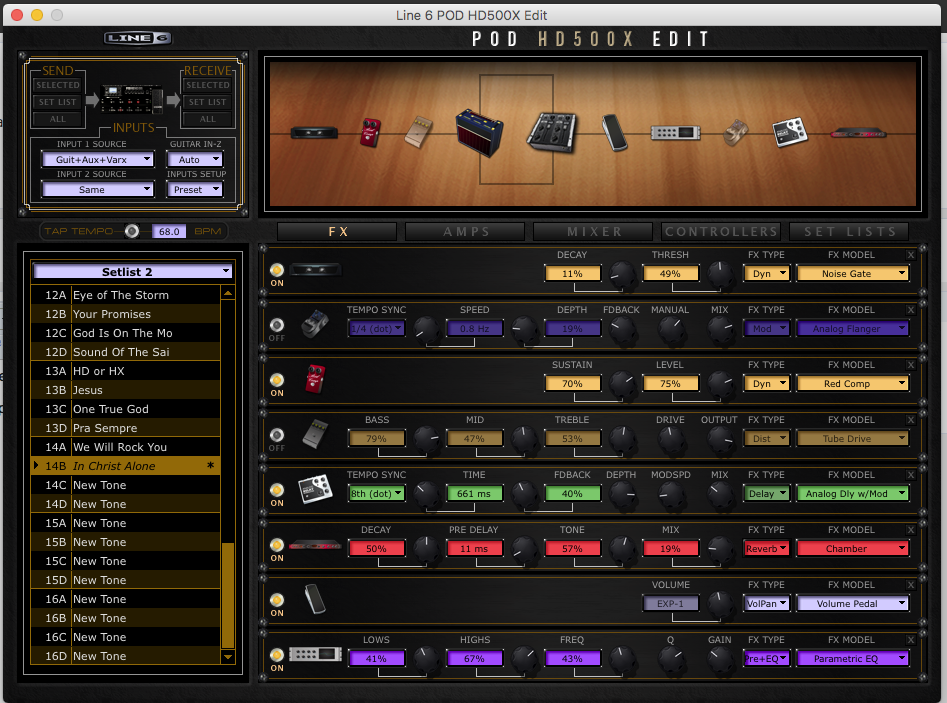
Task: Expand the Chamber FX Model dropdown
Action: coord(853,548)
